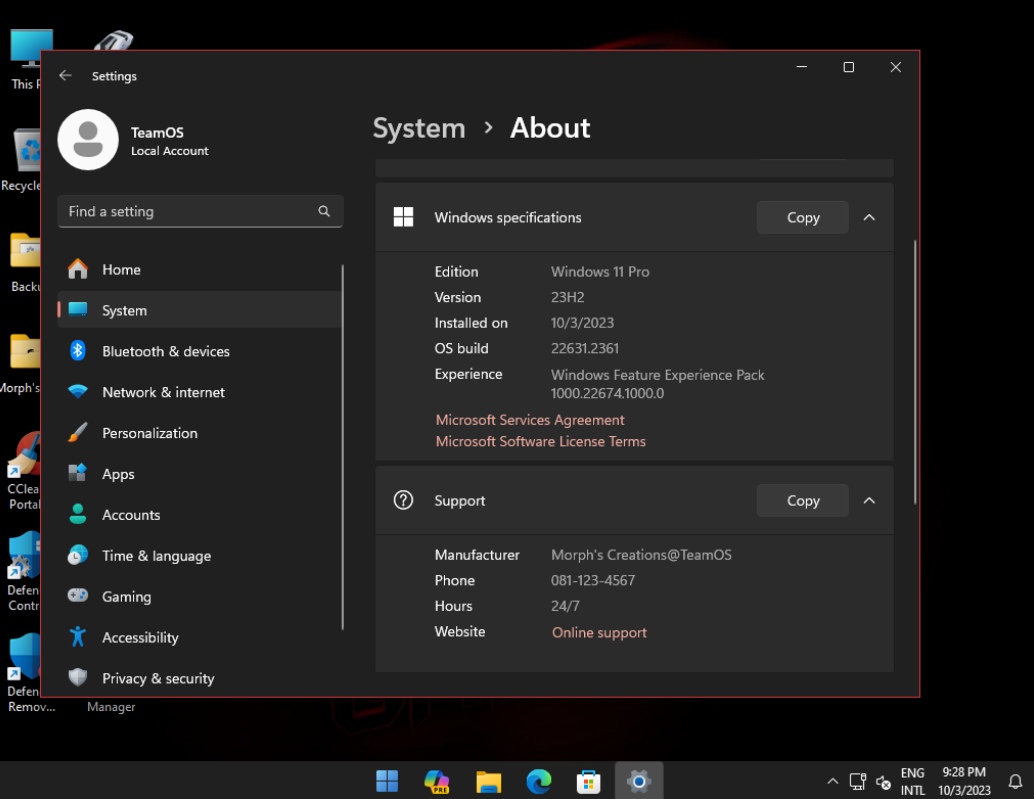Viewport: 1034px width, 799px height.
Task: Open Bluetooth & devices settings
Action: point(199,351)
